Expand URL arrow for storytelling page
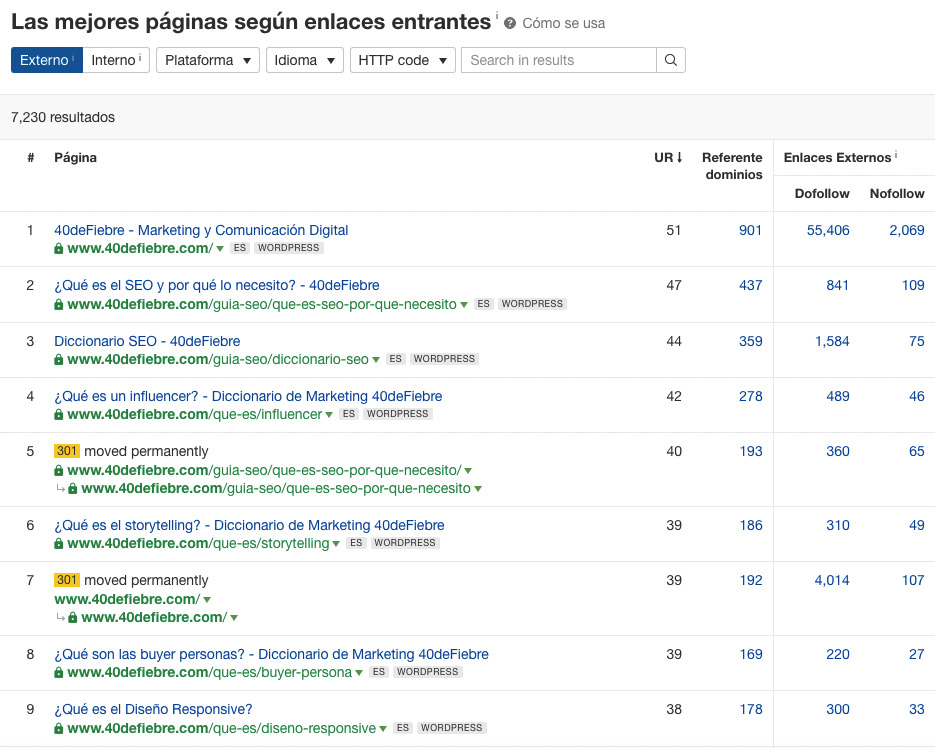Image resolution: width=935 pixels, height=748 pixels. click(x=336, y=544)
